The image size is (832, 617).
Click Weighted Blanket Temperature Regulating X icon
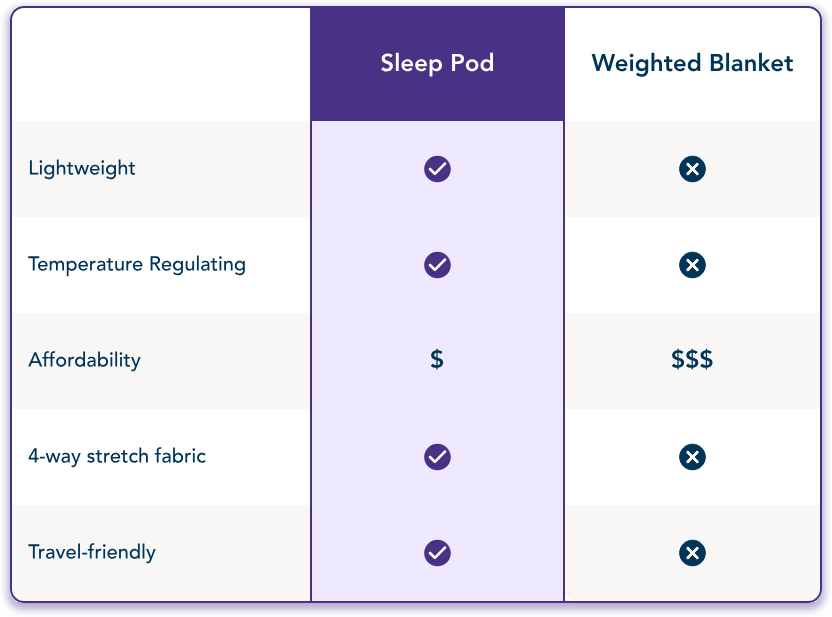(x=692, y=265)
